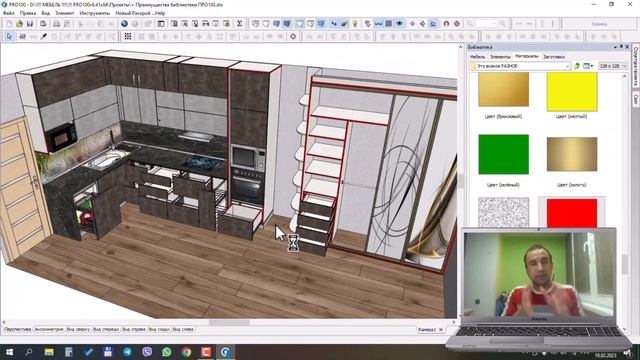Image resolution: width=640 pixels, height=360 pixels.
Task: Click the red circle target icon
Action: point(293,36)
